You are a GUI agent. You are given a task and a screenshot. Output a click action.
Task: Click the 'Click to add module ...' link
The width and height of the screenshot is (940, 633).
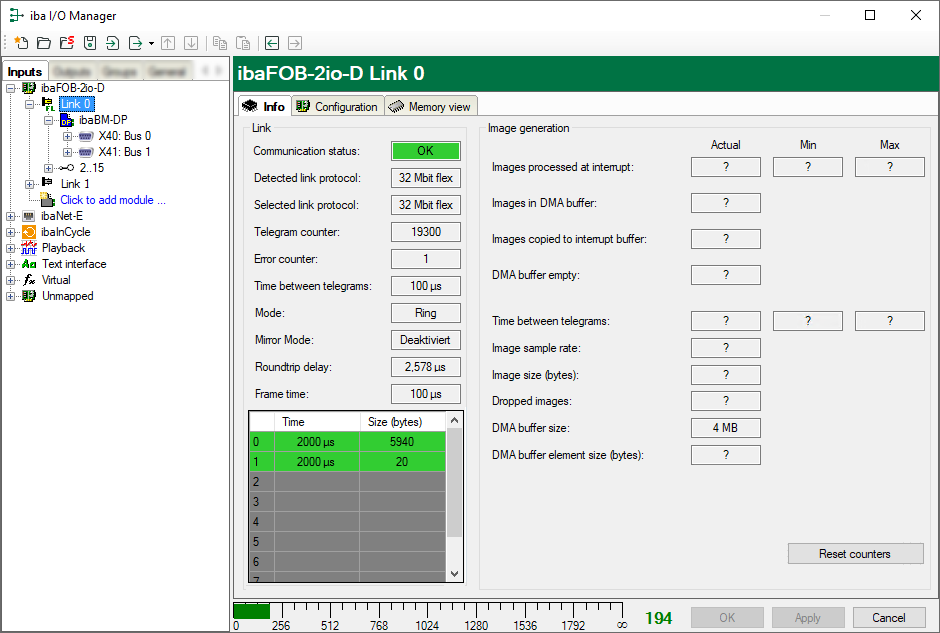(112, 200)
